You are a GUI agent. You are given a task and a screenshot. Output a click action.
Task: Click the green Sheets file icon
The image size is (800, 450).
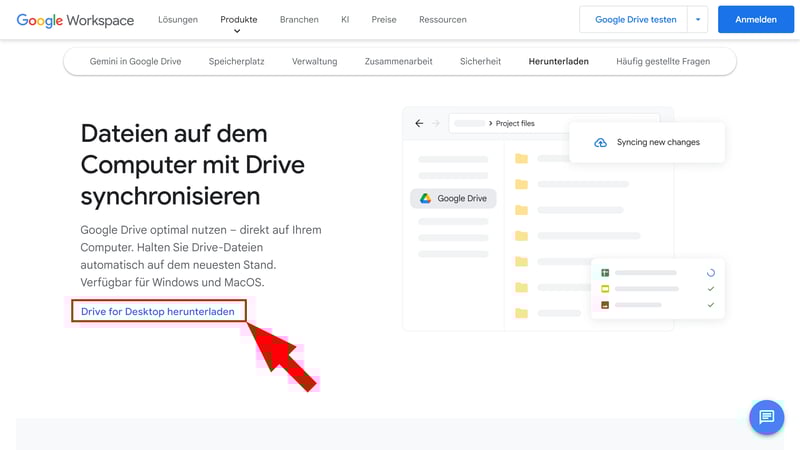pos(605,273)
